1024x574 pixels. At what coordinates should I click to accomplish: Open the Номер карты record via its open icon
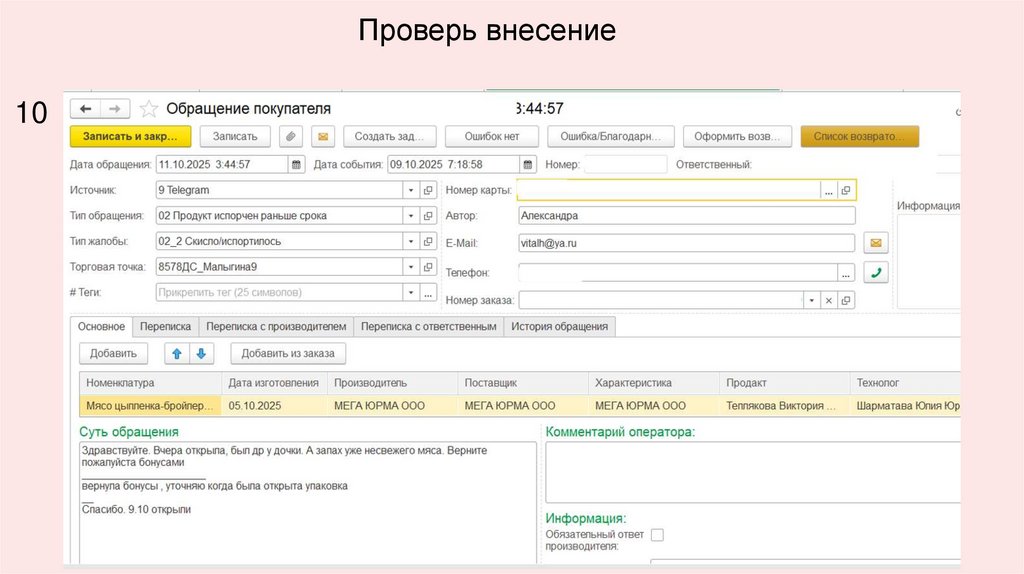[846, 190]
